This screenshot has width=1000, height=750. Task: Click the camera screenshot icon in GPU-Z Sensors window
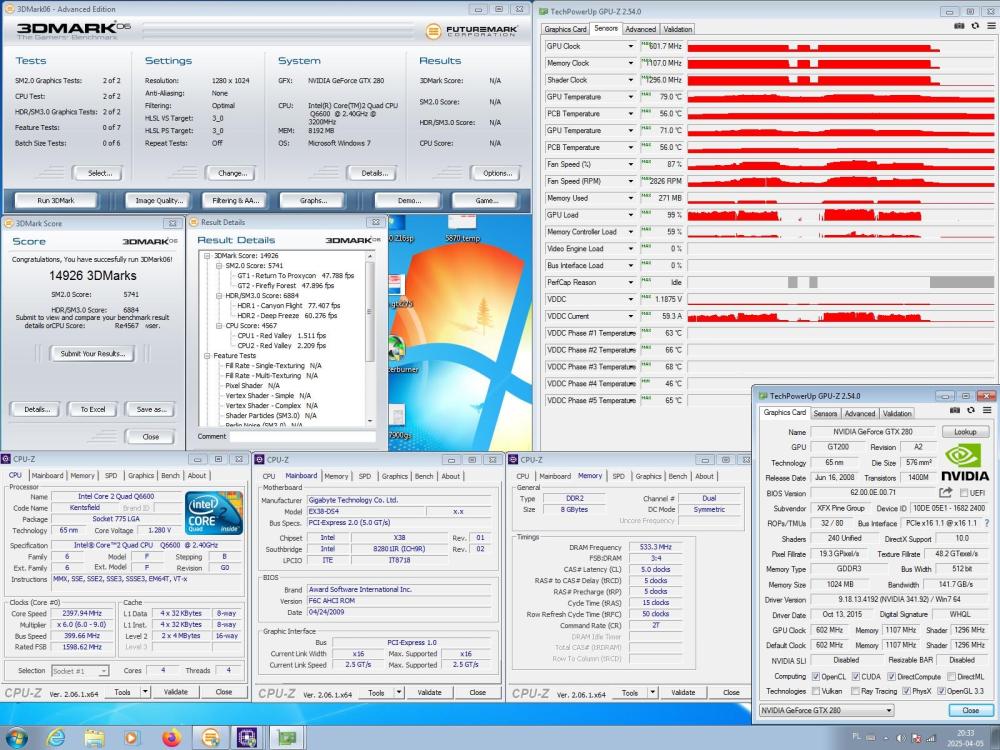click(x=958, y=26)
